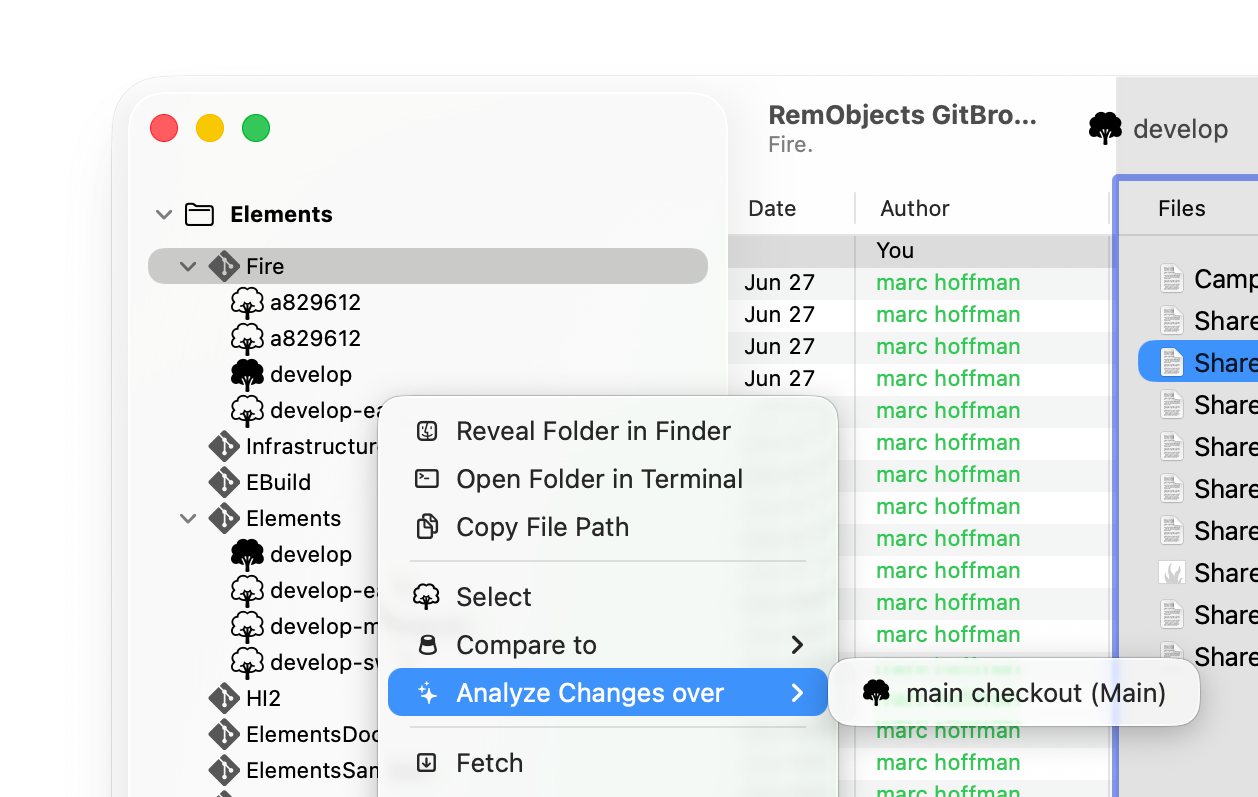Select the Elements repository label
Viewport: 1258px width, 797px height.
point(293,518)
